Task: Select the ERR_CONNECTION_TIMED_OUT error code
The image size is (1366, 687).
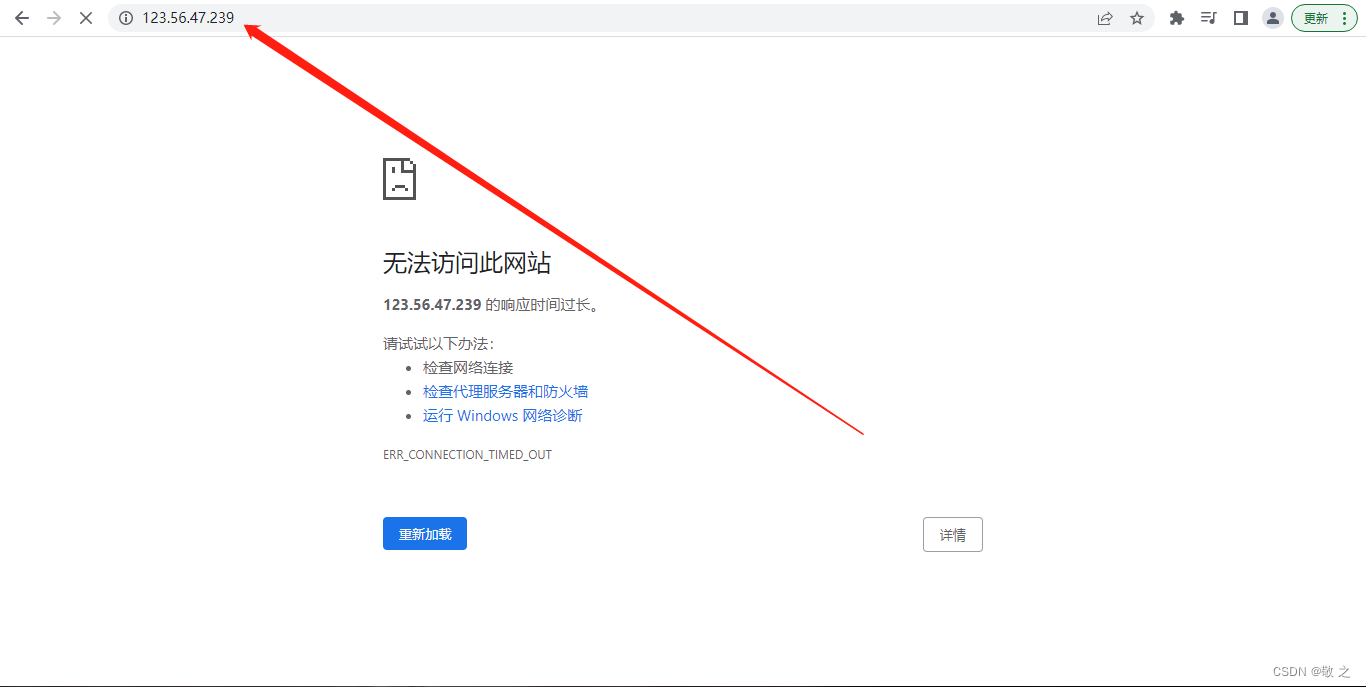Action: click(467, 454)
